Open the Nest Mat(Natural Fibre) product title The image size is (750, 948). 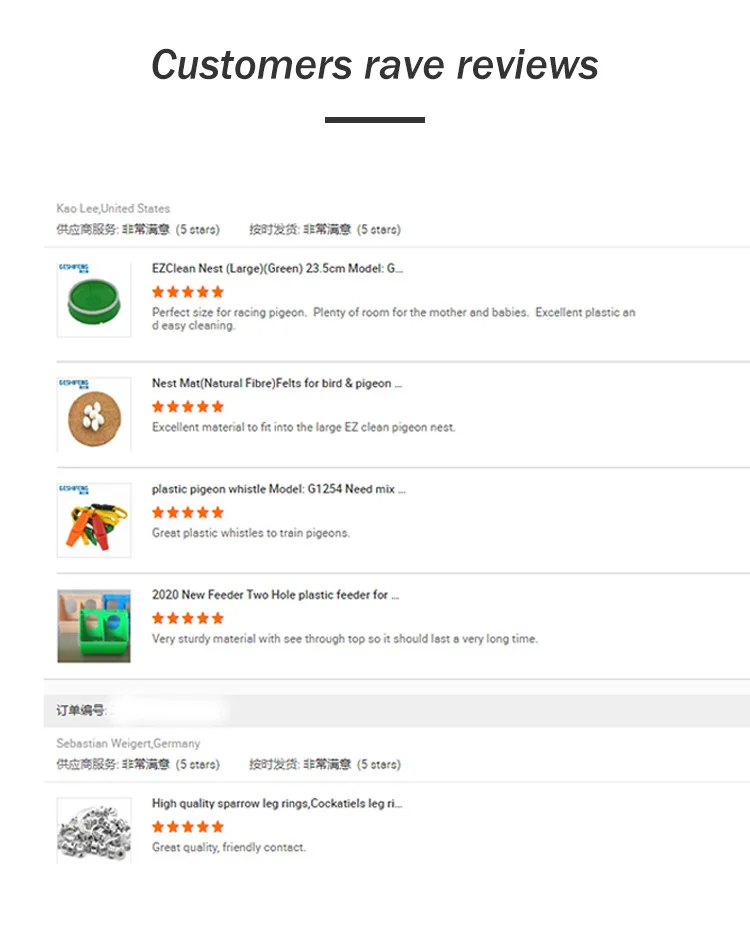[x=277, y=383]
